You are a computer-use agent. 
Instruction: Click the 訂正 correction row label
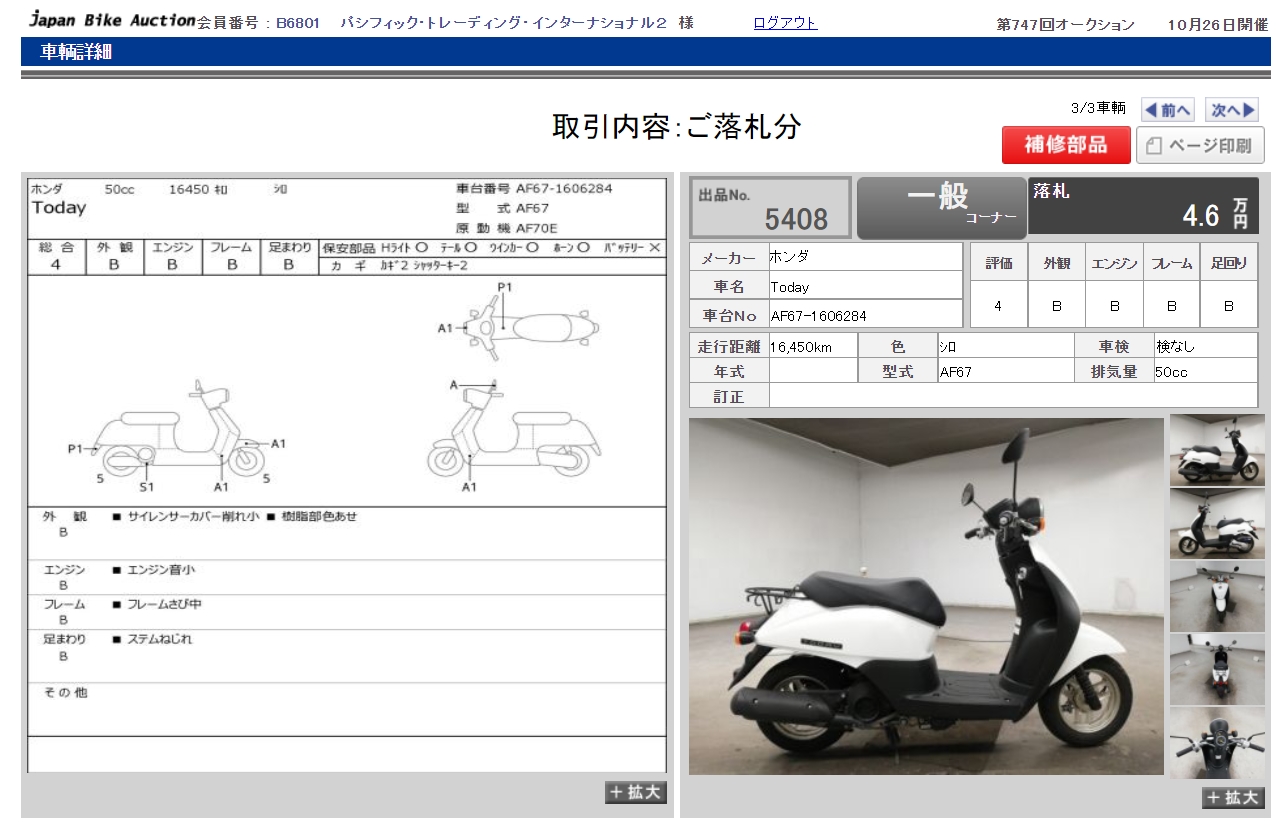pos(729,396)
